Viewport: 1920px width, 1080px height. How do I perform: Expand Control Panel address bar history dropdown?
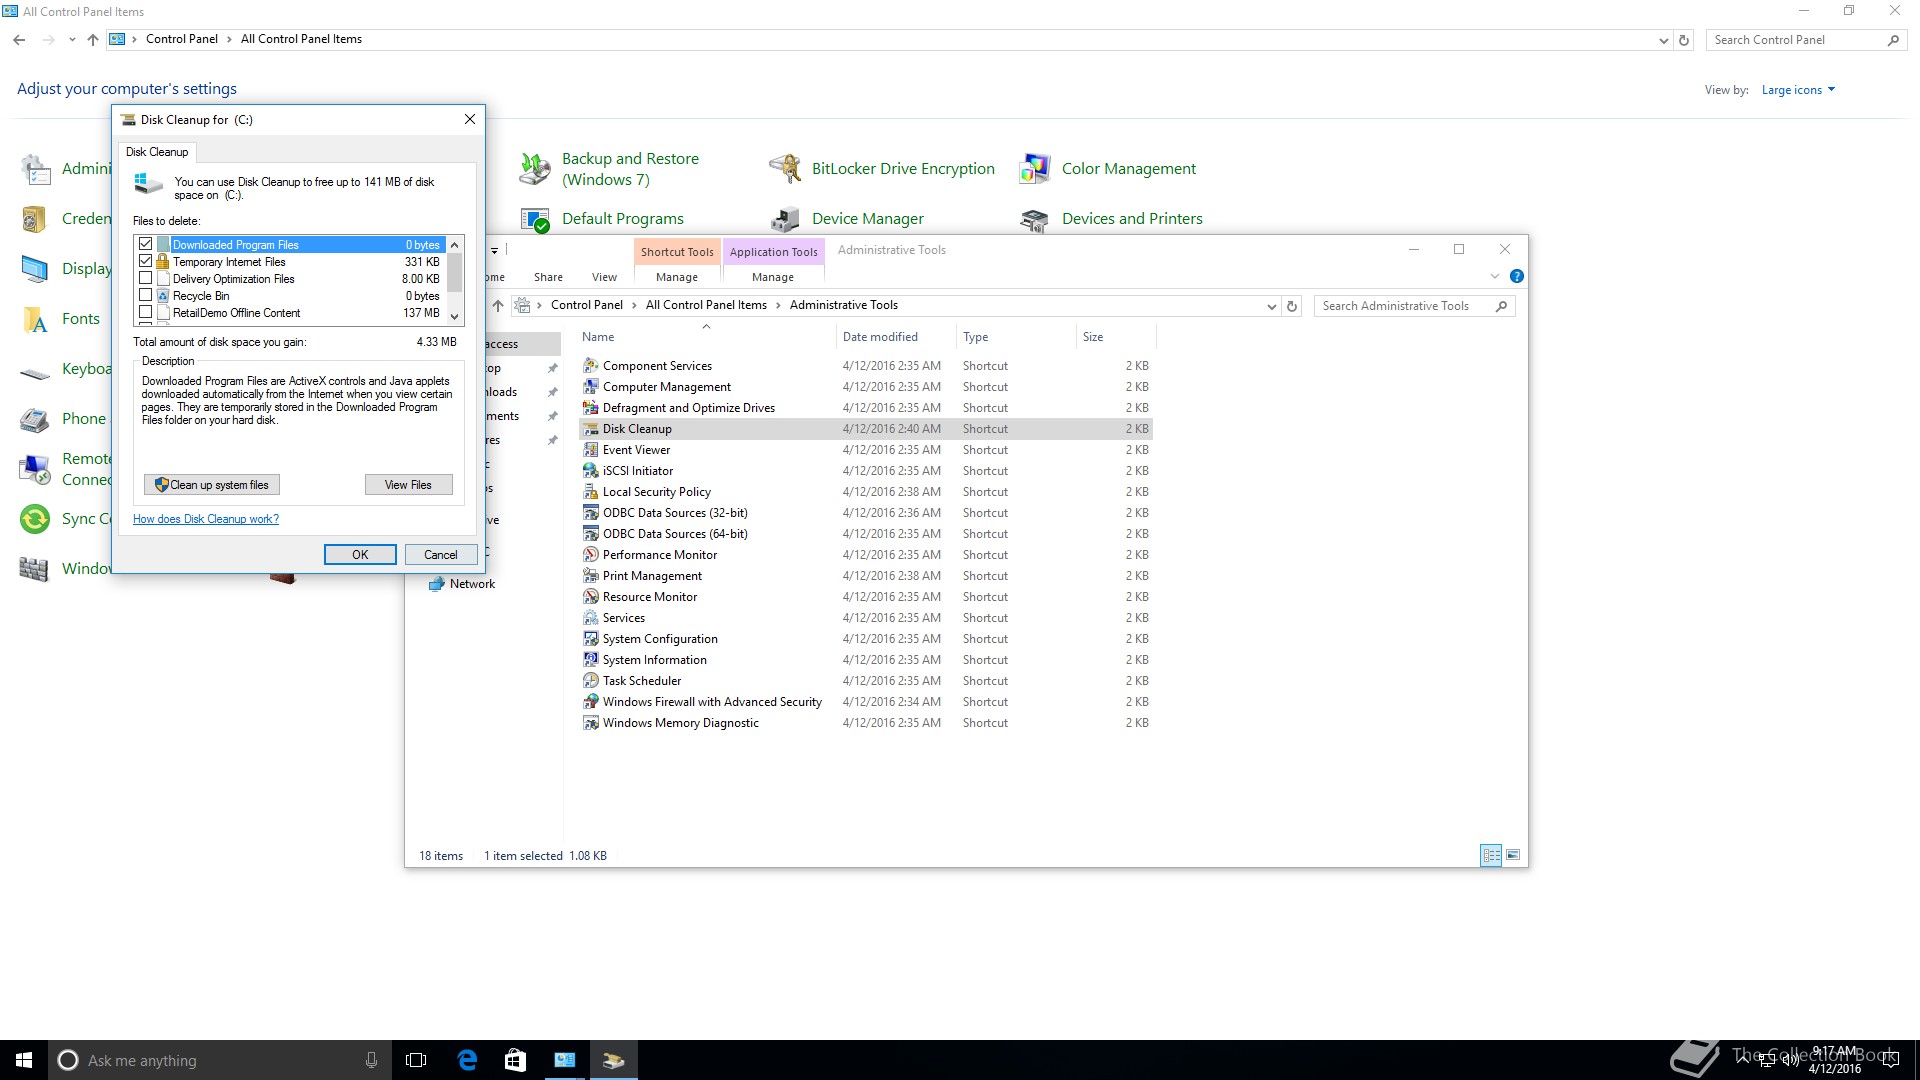point(1663,41)
